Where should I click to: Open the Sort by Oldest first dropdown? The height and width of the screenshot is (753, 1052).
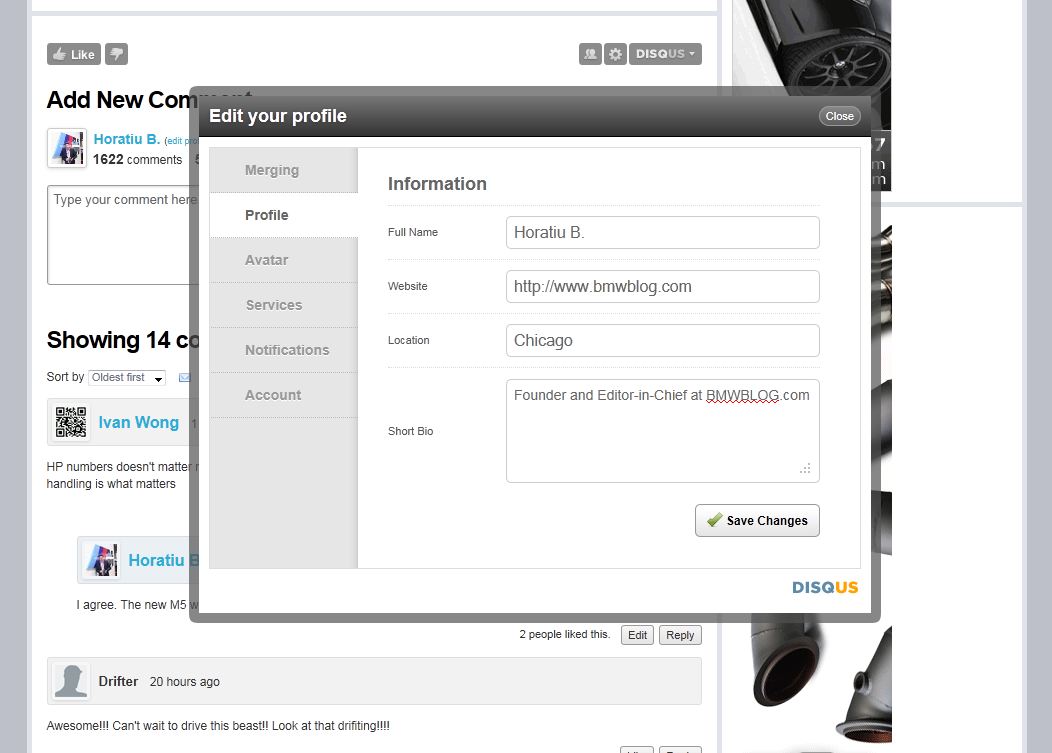127,378
